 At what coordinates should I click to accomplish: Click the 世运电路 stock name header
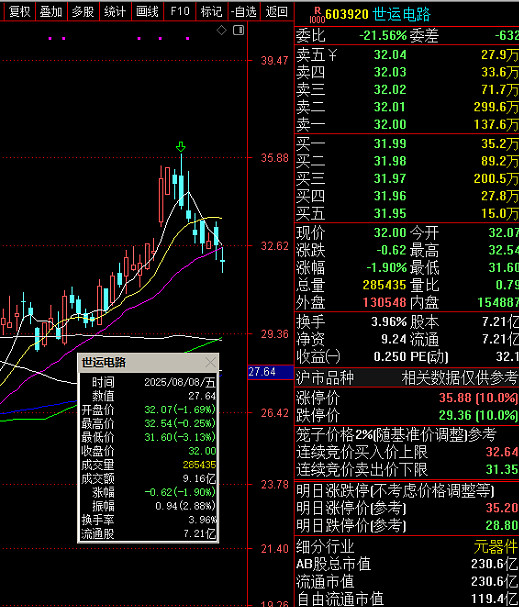tap(402, 15)
